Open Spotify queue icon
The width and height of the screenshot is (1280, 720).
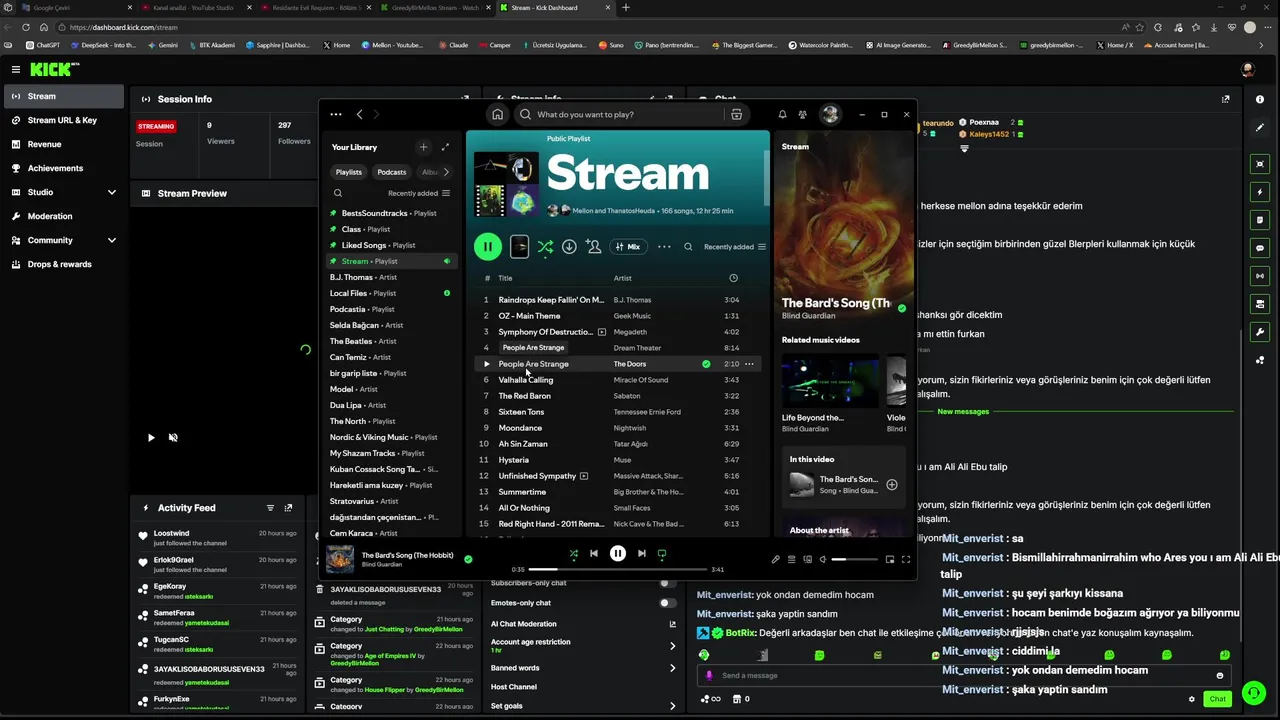tap(791, 560)
